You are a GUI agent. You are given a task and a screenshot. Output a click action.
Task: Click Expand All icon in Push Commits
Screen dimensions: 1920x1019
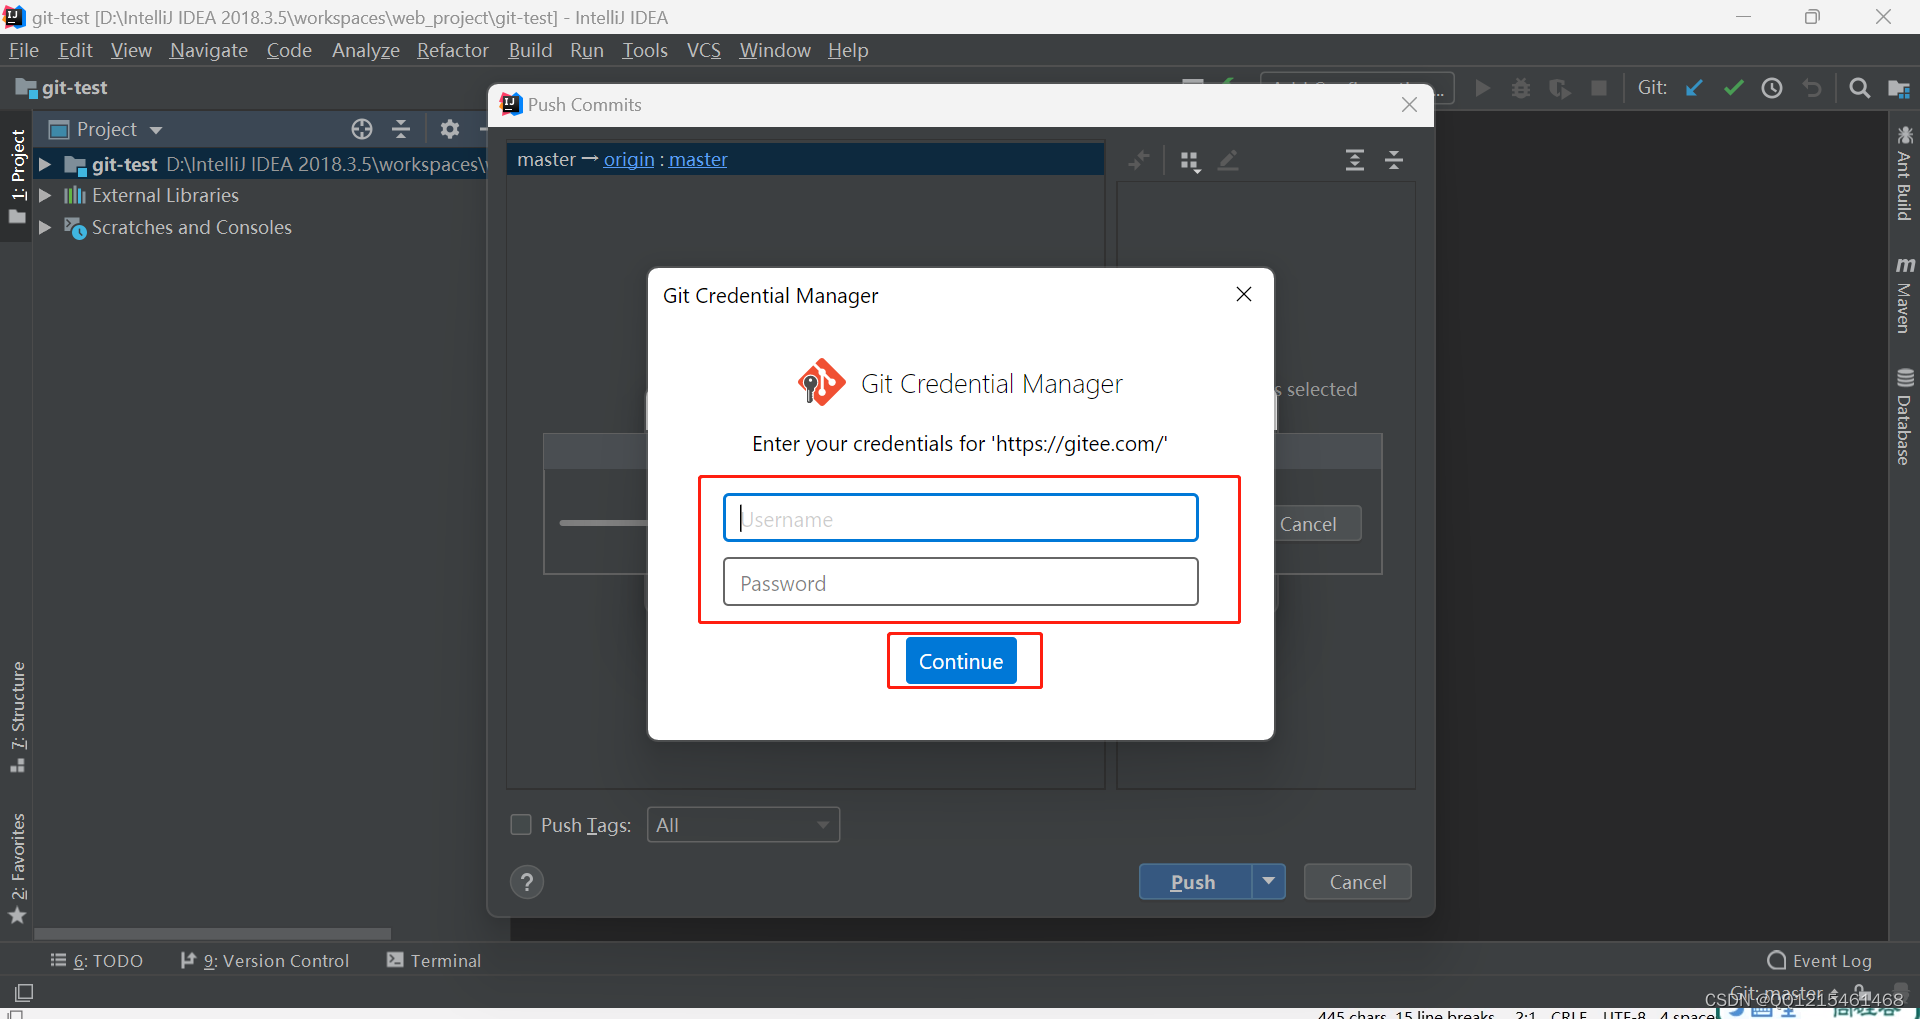[x=1355, y=160]
